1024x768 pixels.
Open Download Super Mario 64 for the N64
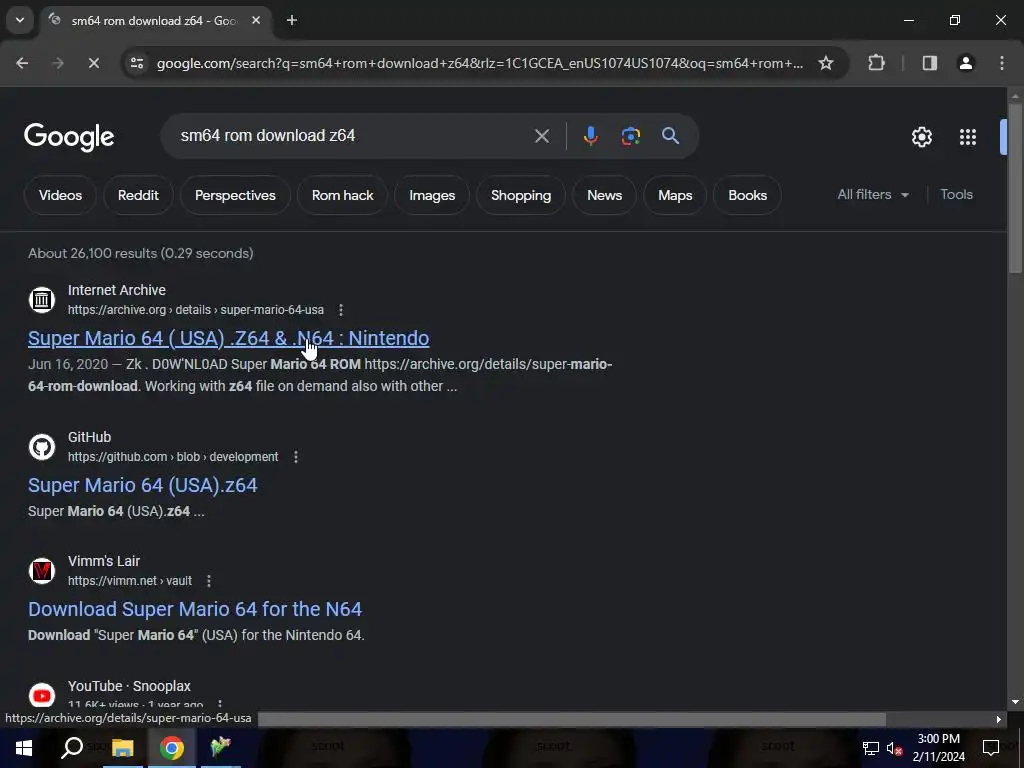tap(195, 609)
